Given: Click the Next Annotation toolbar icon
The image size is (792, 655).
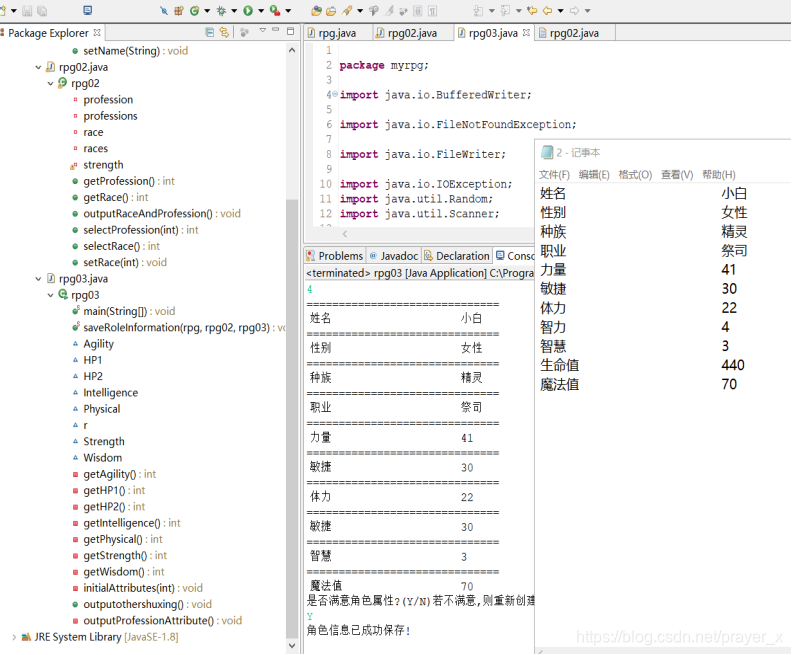Looking at the screenshot, I should point(478,11).
